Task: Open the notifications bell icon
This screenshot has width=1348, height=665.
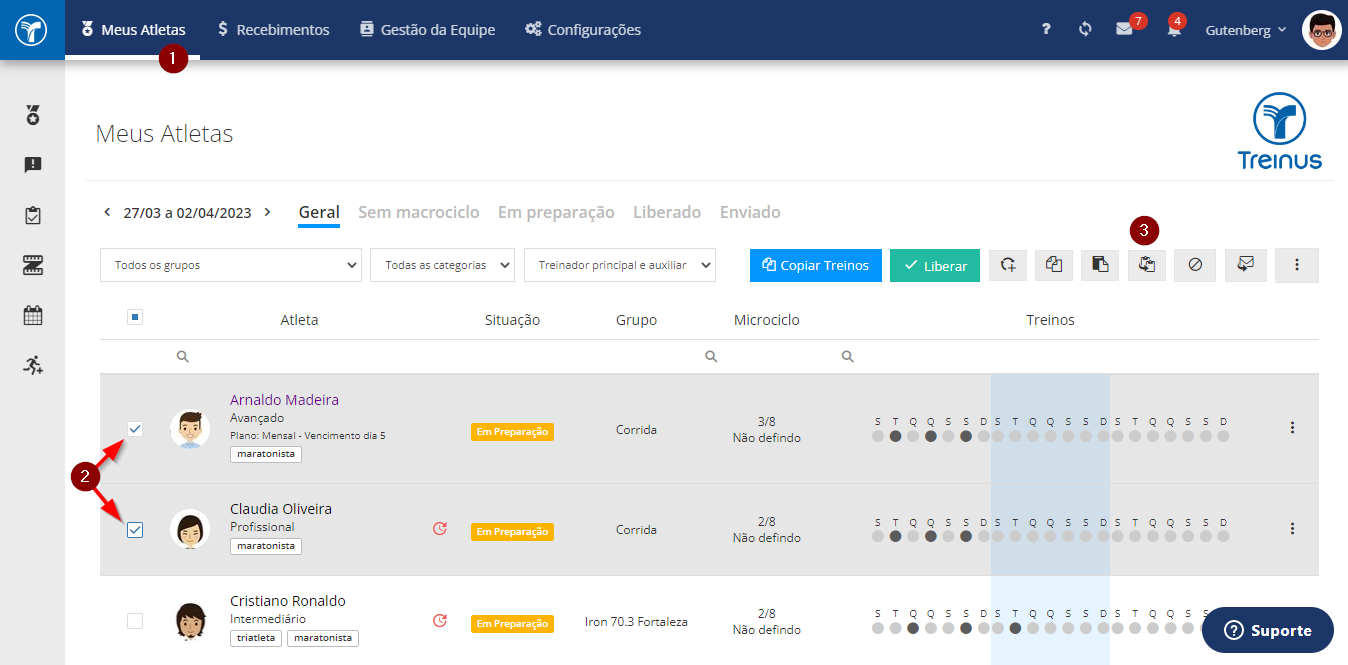Action: click(x=1174, y=29)
